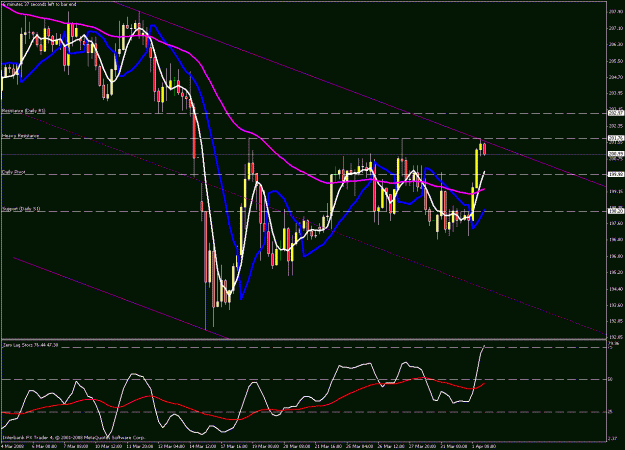Click the "14 Mar 12:00" time axis label
The image size is (625, 450).
click(x=203, y=446)
